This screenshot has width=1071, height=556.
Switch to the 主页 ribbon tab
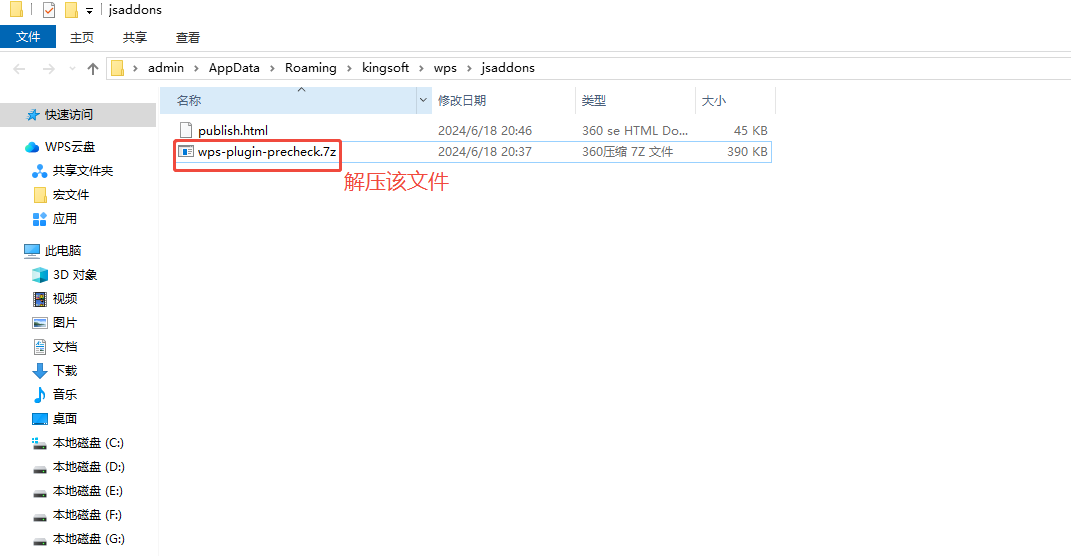coord(82,38)
